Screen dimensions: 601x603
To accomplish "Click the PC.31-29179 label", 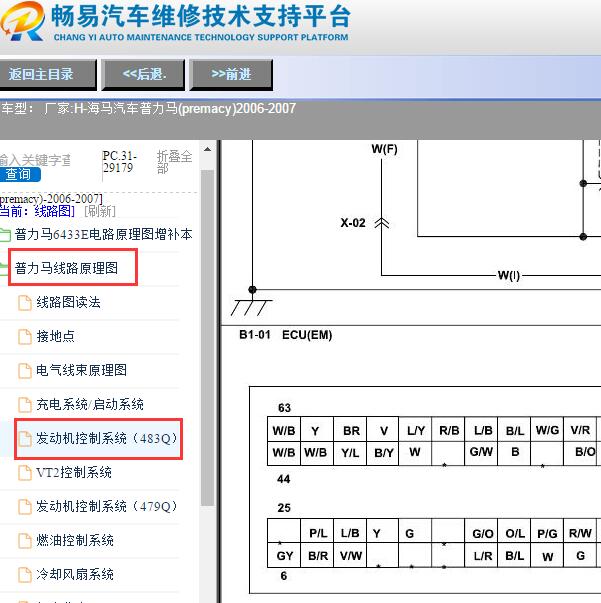I will pyautogui.click(x=119, y=162).
